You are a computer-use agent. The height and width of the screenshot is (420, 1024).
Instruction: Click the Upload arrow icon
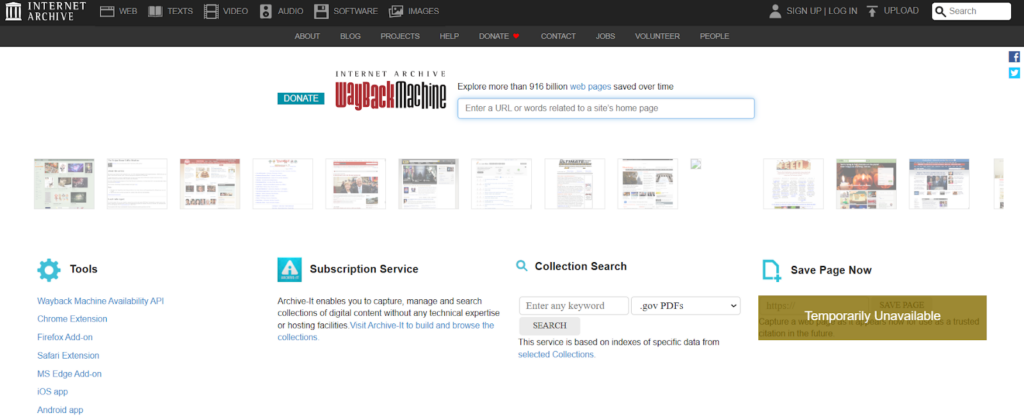tap(873, 12)
